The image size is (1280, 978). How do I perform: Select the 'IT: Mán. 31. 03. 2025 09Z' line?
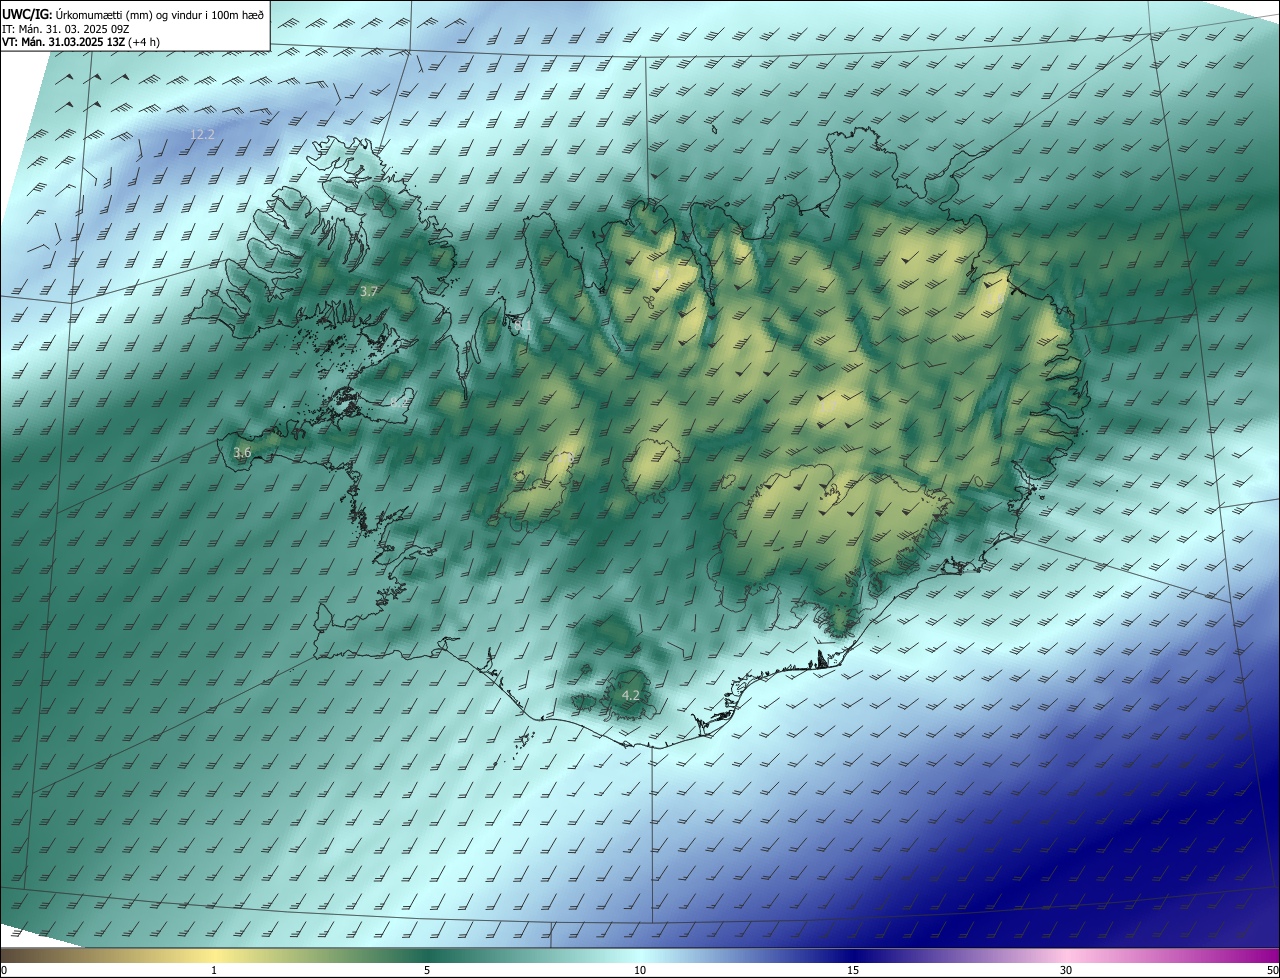[65, 28]
